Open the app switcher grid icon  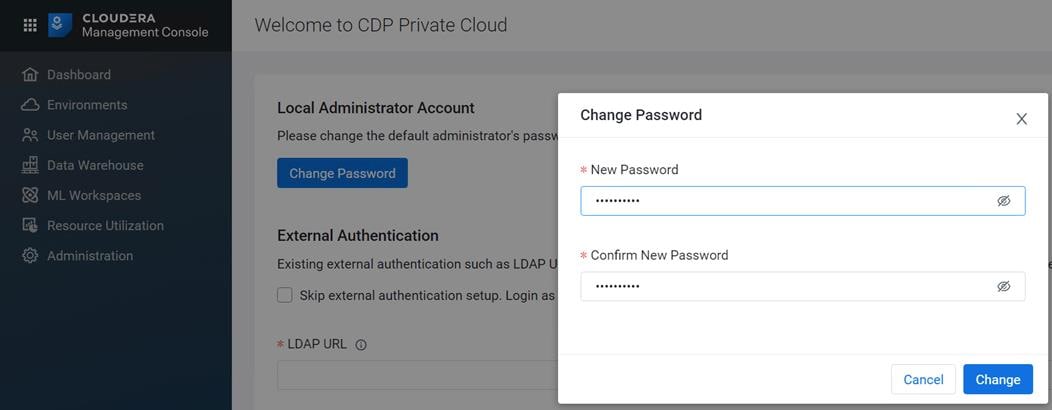[x=30, y=25]
